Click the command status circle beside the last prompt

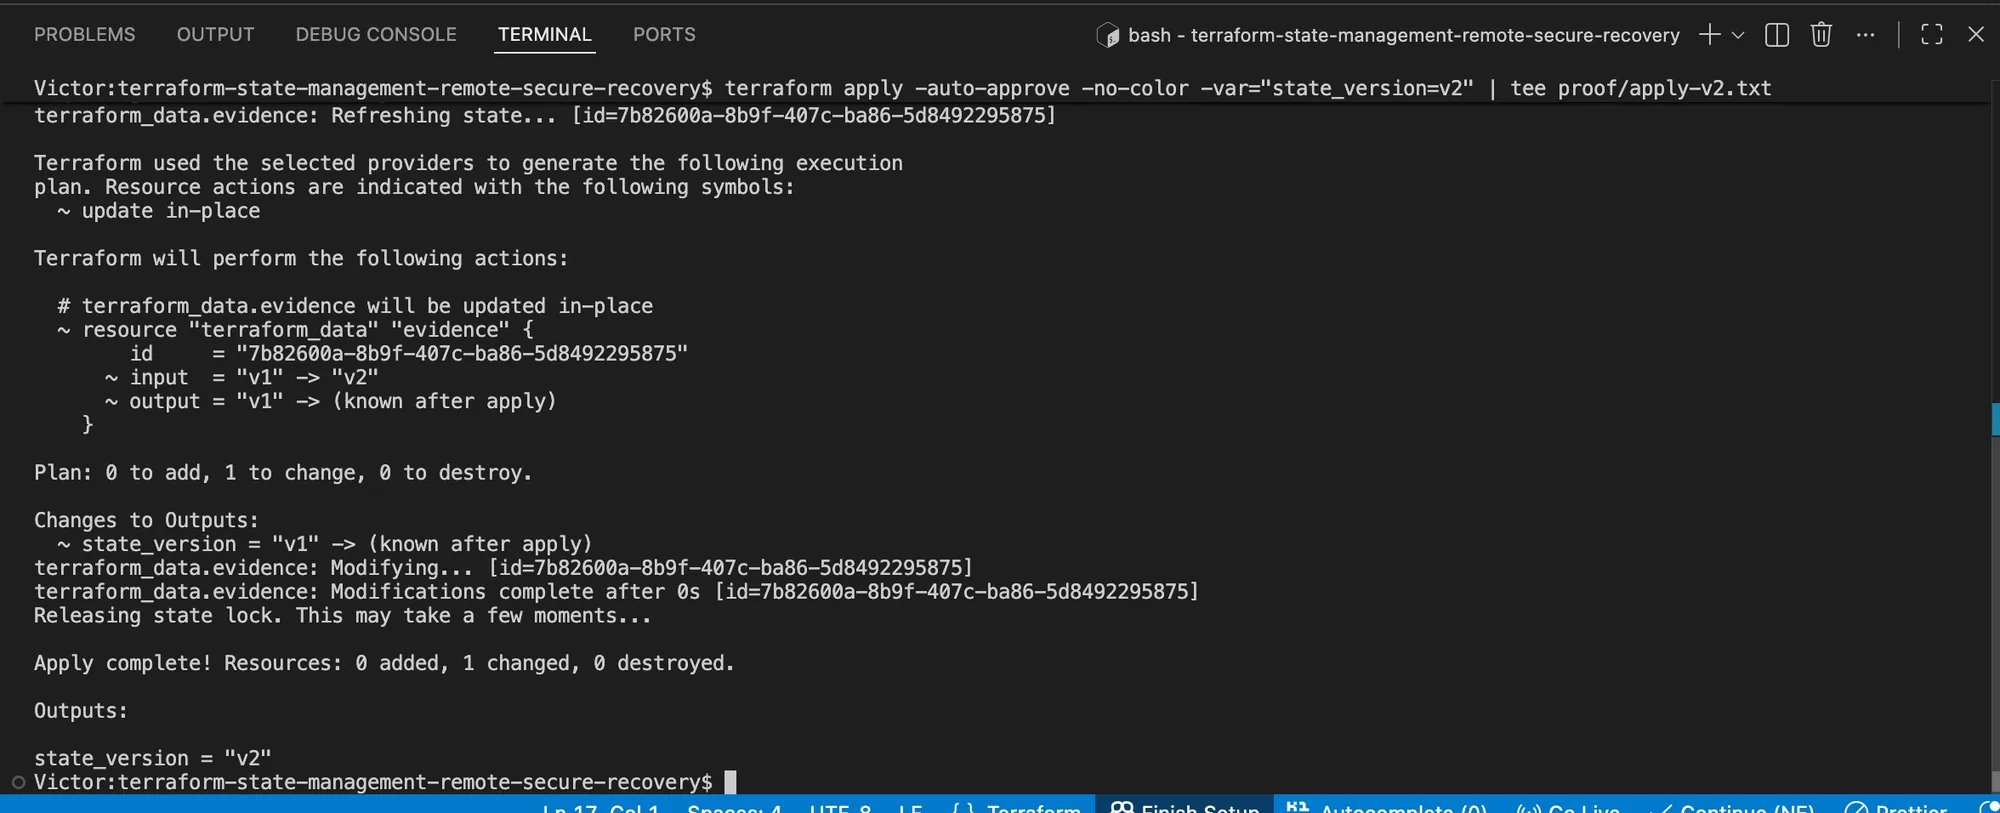(x=18, y=782)
